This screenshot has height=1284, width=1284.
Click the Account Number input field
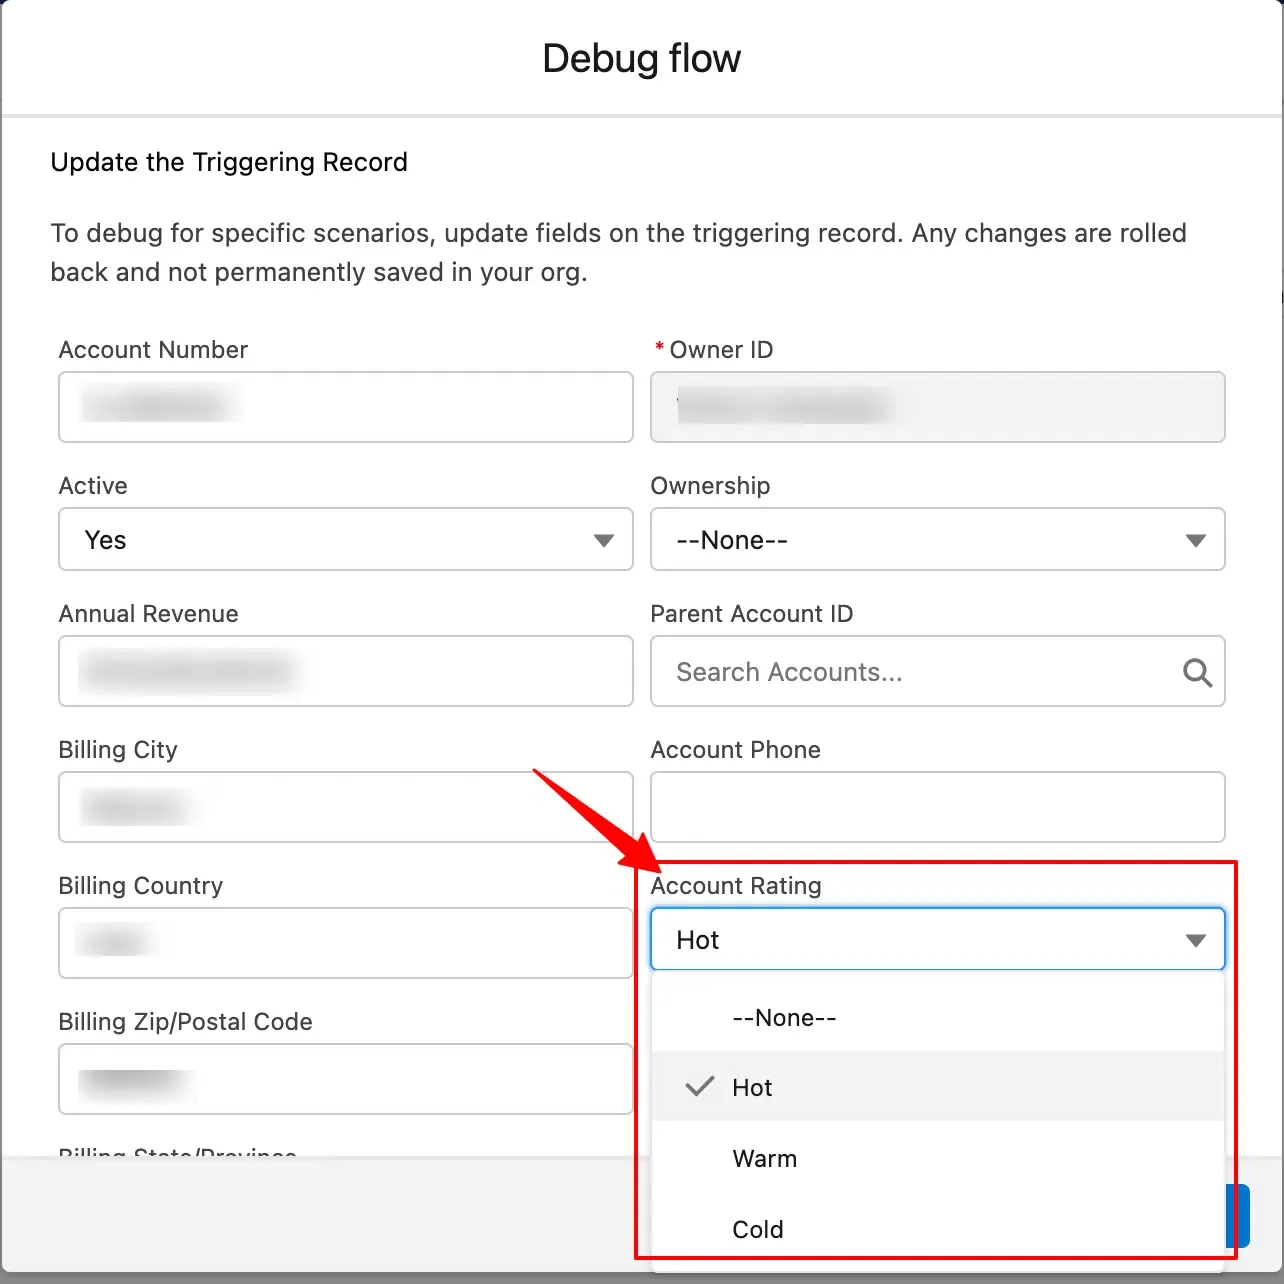pos(346,407)
